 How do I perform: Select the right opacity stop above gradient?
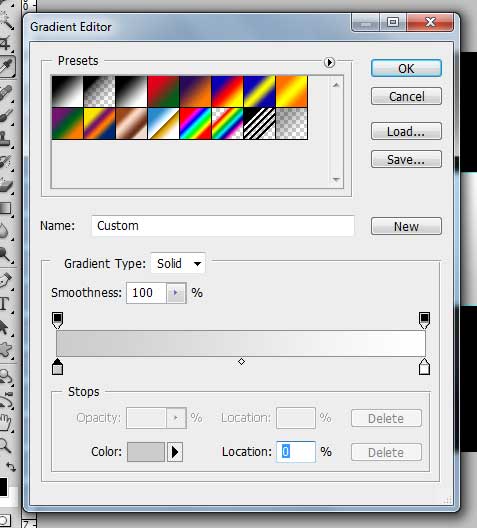point(424,320)
